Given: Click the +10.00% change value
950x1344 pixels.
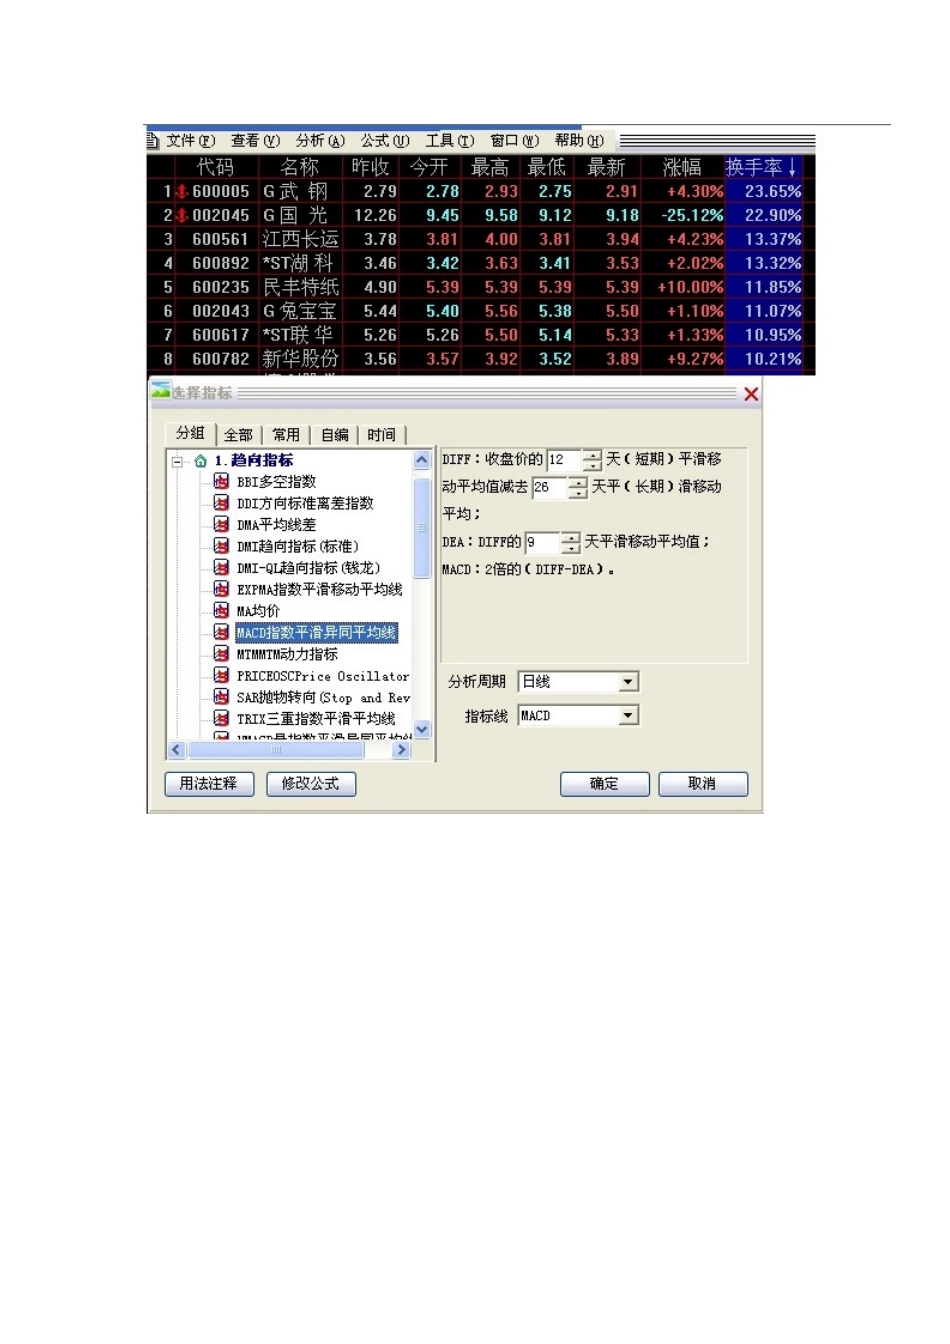Looking at the screenshot, I should [690, 287].
